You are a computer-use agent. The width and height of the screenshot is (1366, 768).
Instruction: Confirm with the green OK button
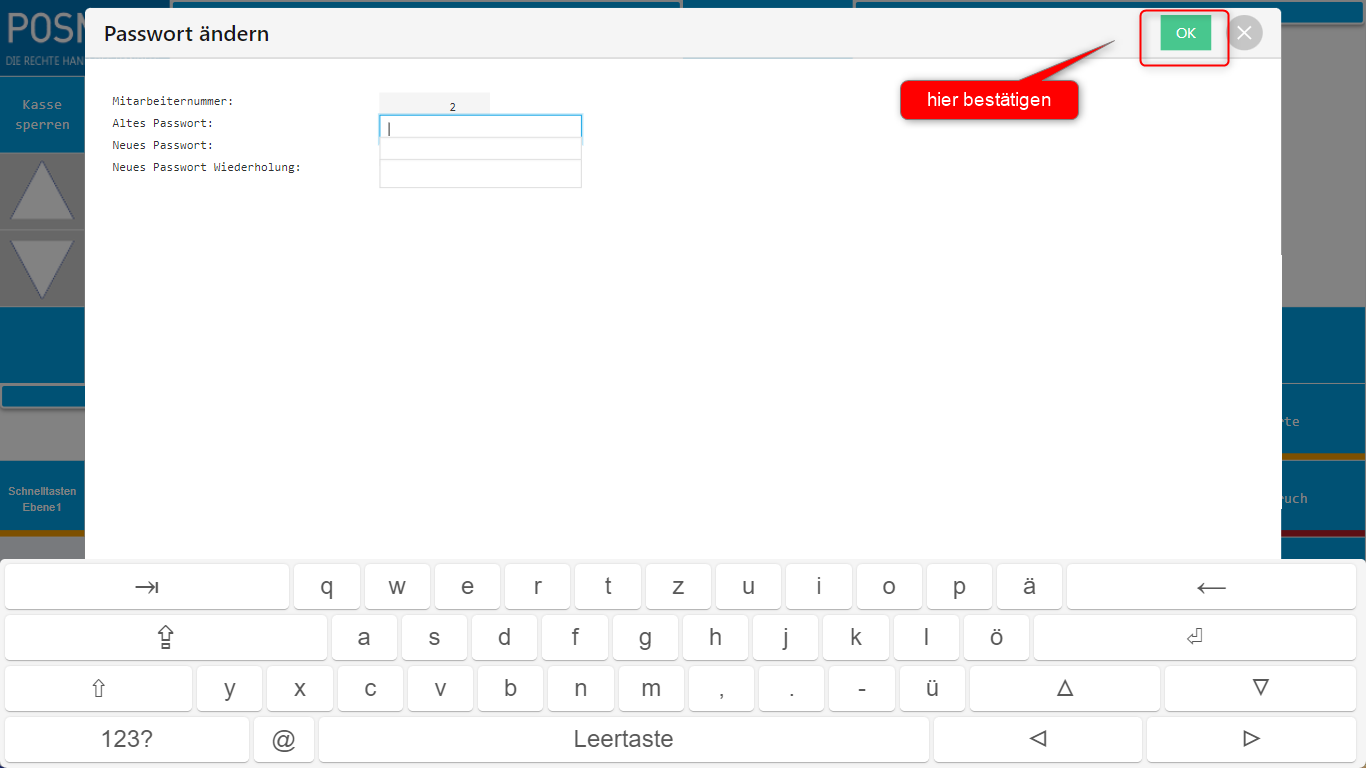click(1185, 33)
